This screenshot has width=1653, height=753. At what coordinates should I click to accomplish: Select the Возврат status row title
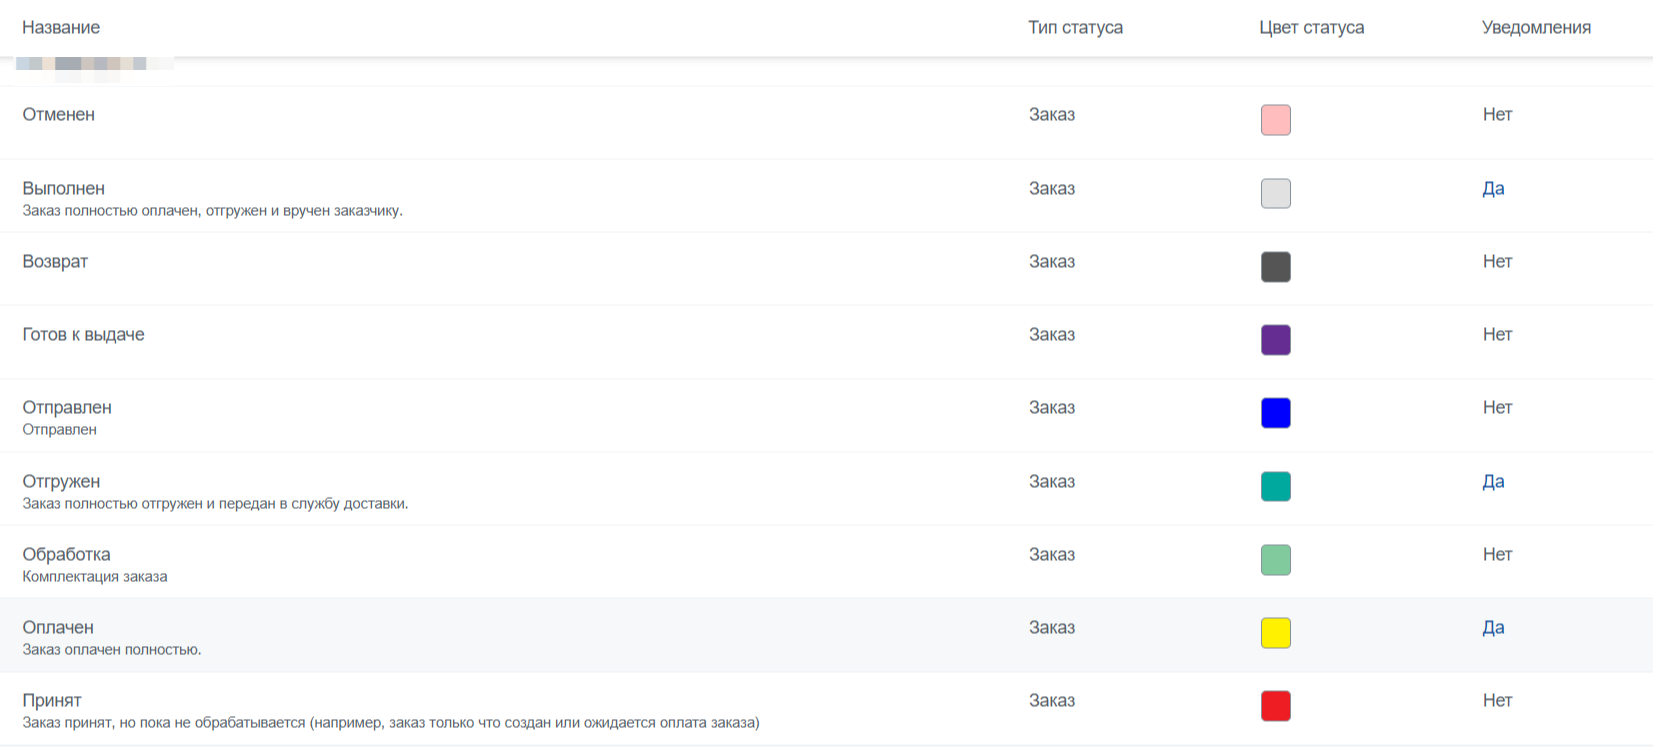pyautogui.click(x=55, y=261)
